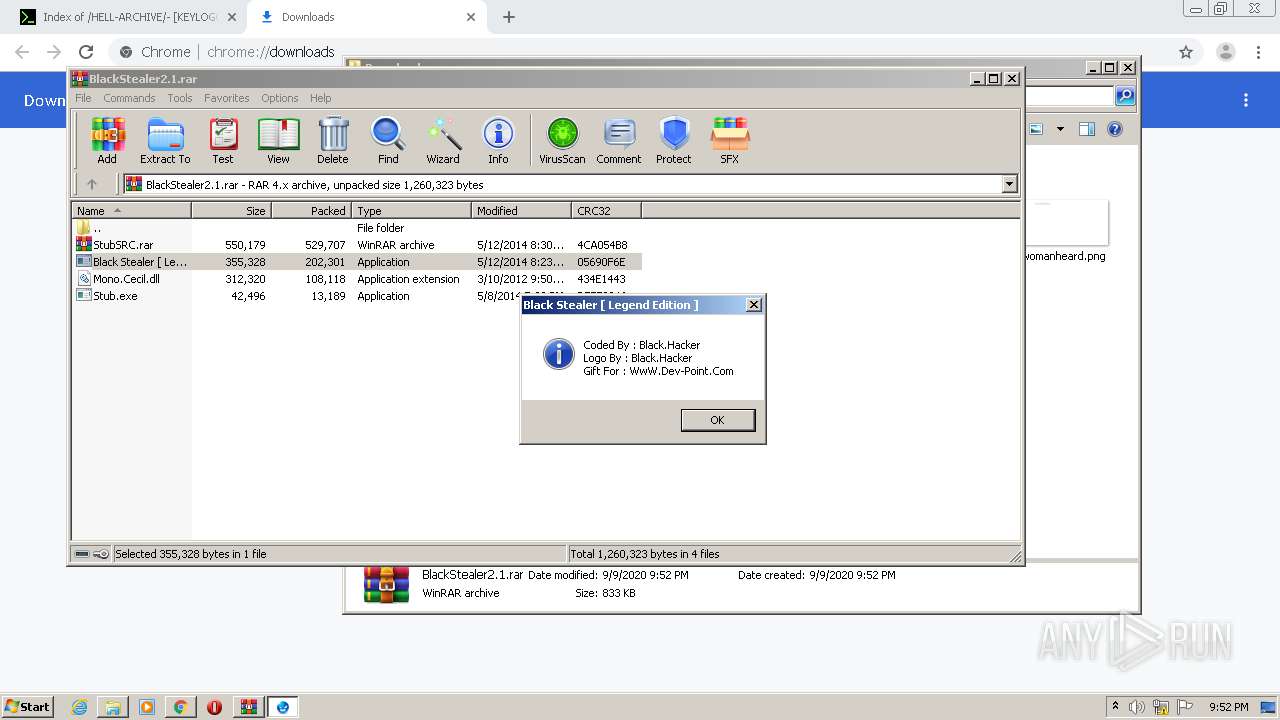This screenshot has height=720, width=1280.
Task: Click the Action Center flag tray icon
Action: click(x=1185, y=707)
